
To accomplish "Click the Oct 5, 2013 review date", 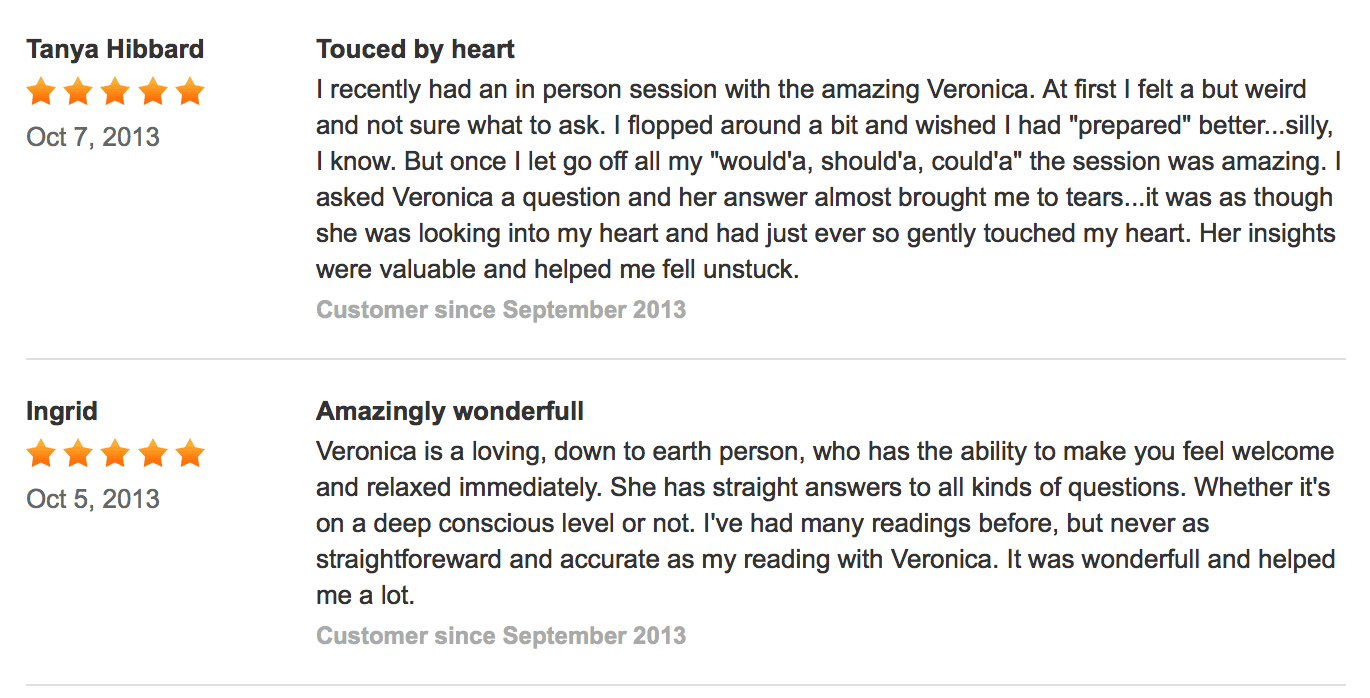I will (x=93, y=499).
